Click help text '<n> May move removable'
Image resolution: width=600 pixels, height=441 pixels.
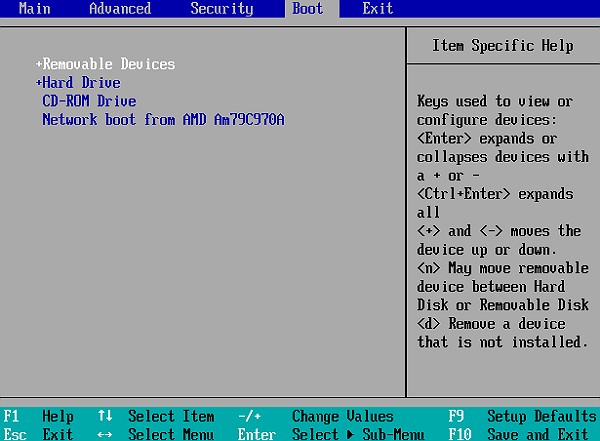coord(503,268)
